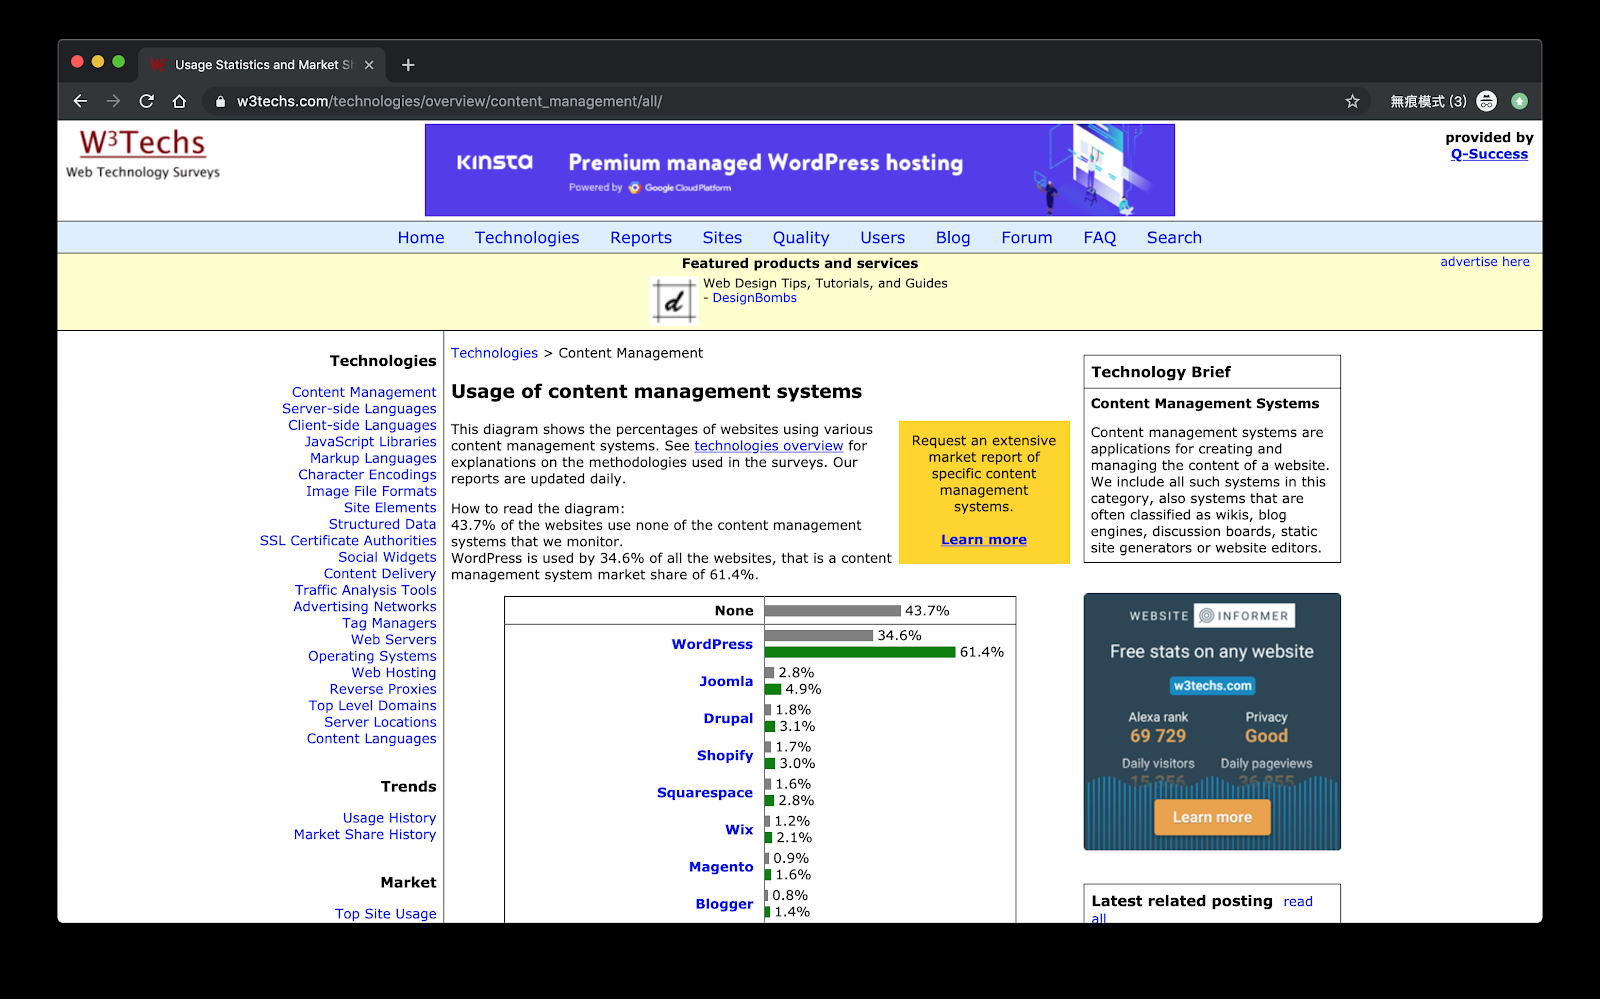Open the Web Servers sidebar link

click(x=393, y=640)
